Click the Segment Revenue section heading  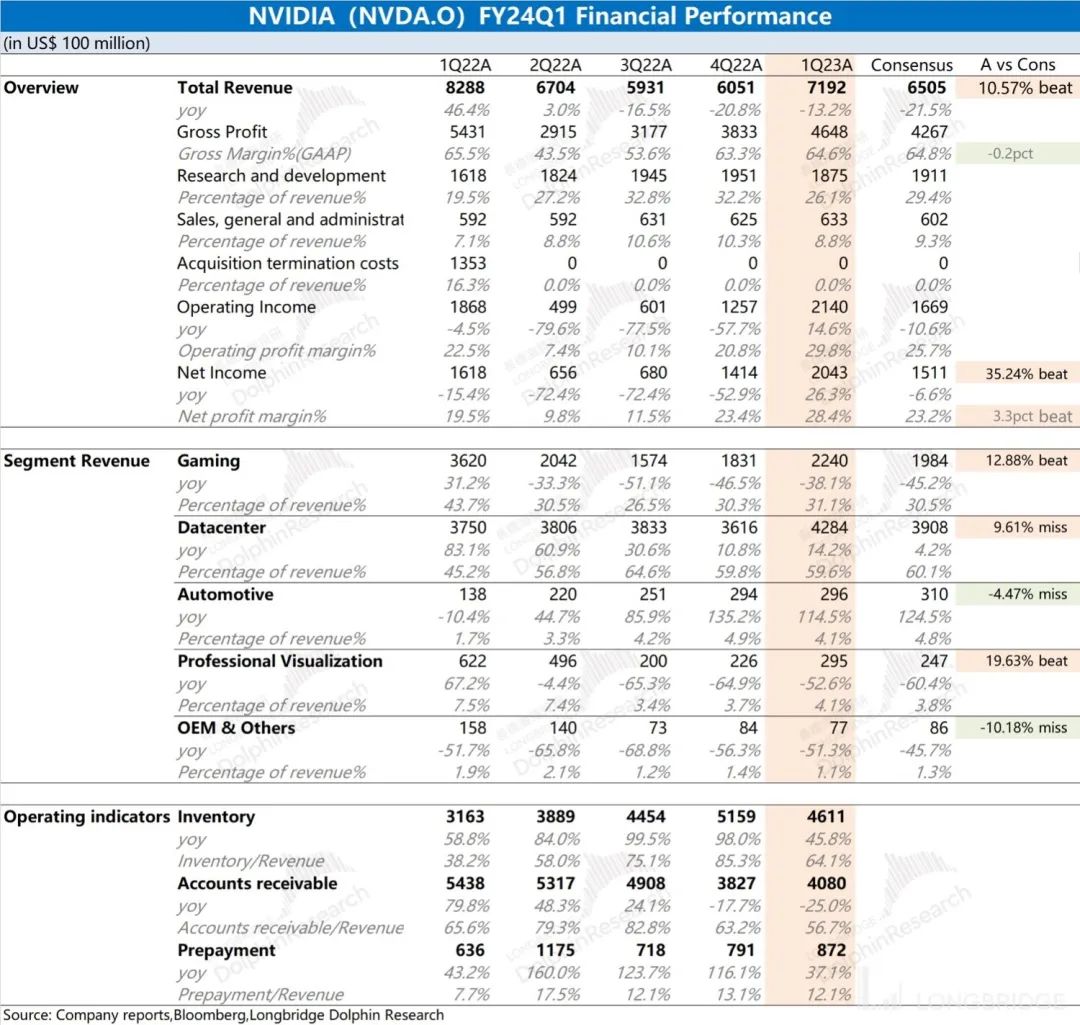76,461
